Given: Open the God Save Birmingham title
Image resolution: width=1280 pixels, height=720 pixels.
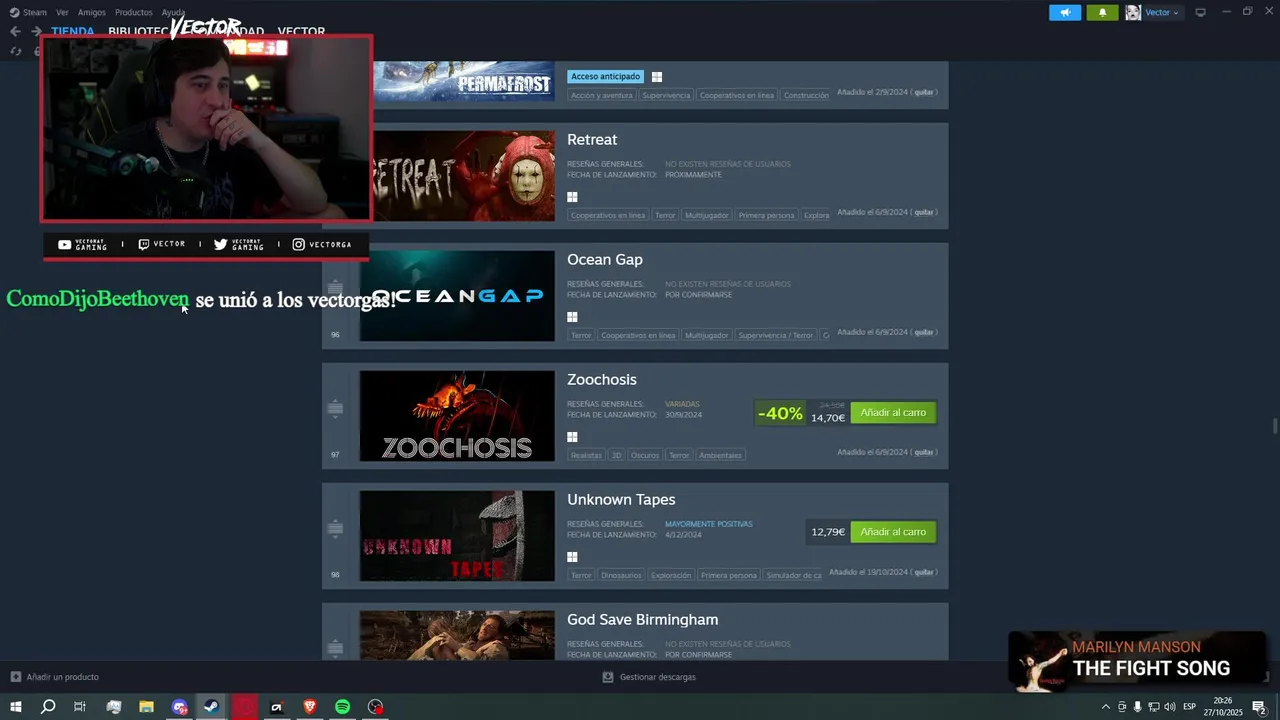Looking at the screenshot, I should [x=642, y=620].
